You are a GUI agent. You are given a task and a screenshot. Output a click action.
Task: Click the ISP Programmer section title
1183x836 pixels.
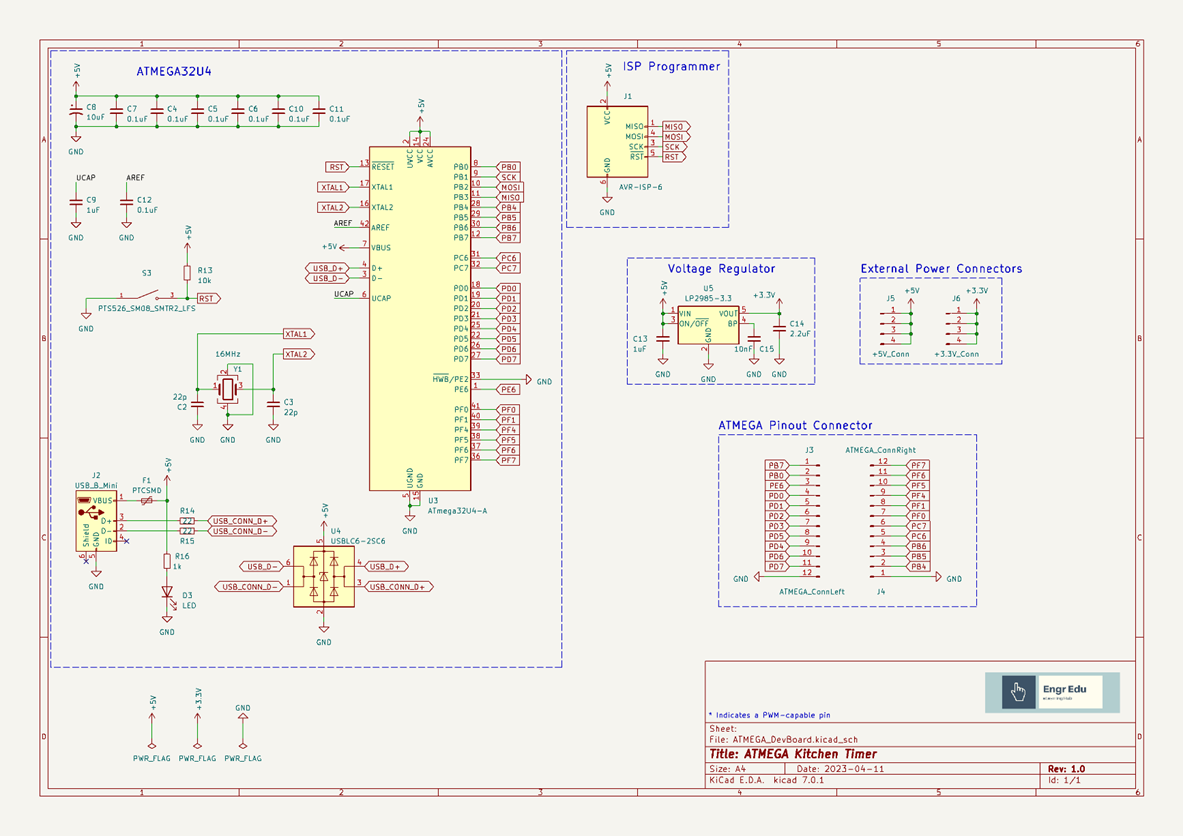(671, 67)
